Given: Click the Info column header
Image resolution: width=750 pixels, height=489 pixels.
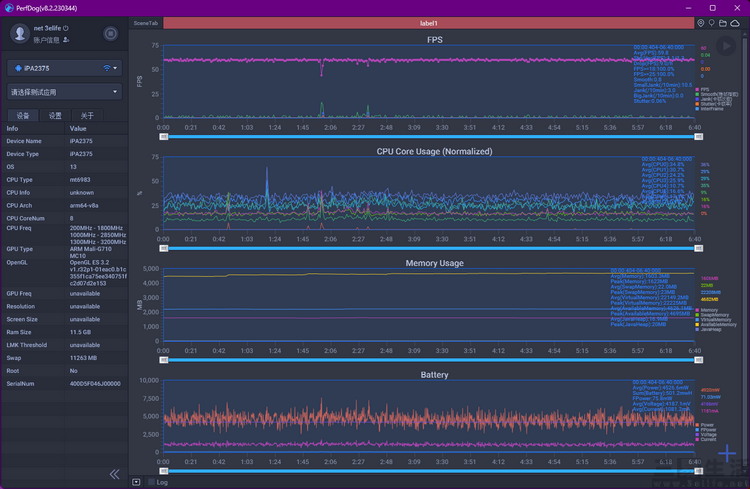Looking at the screenshot, I should [x=12, y=128].
